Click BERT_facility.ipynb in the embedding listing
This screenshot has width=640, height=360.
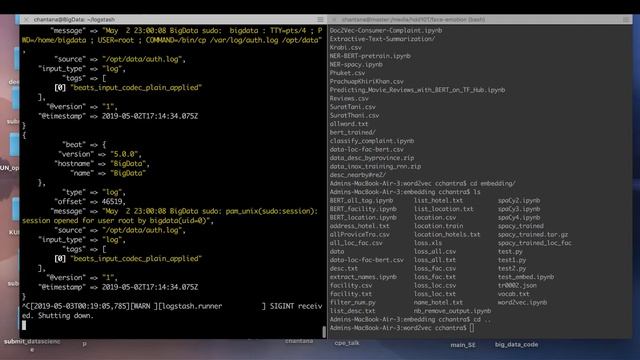tap(363, 209)
